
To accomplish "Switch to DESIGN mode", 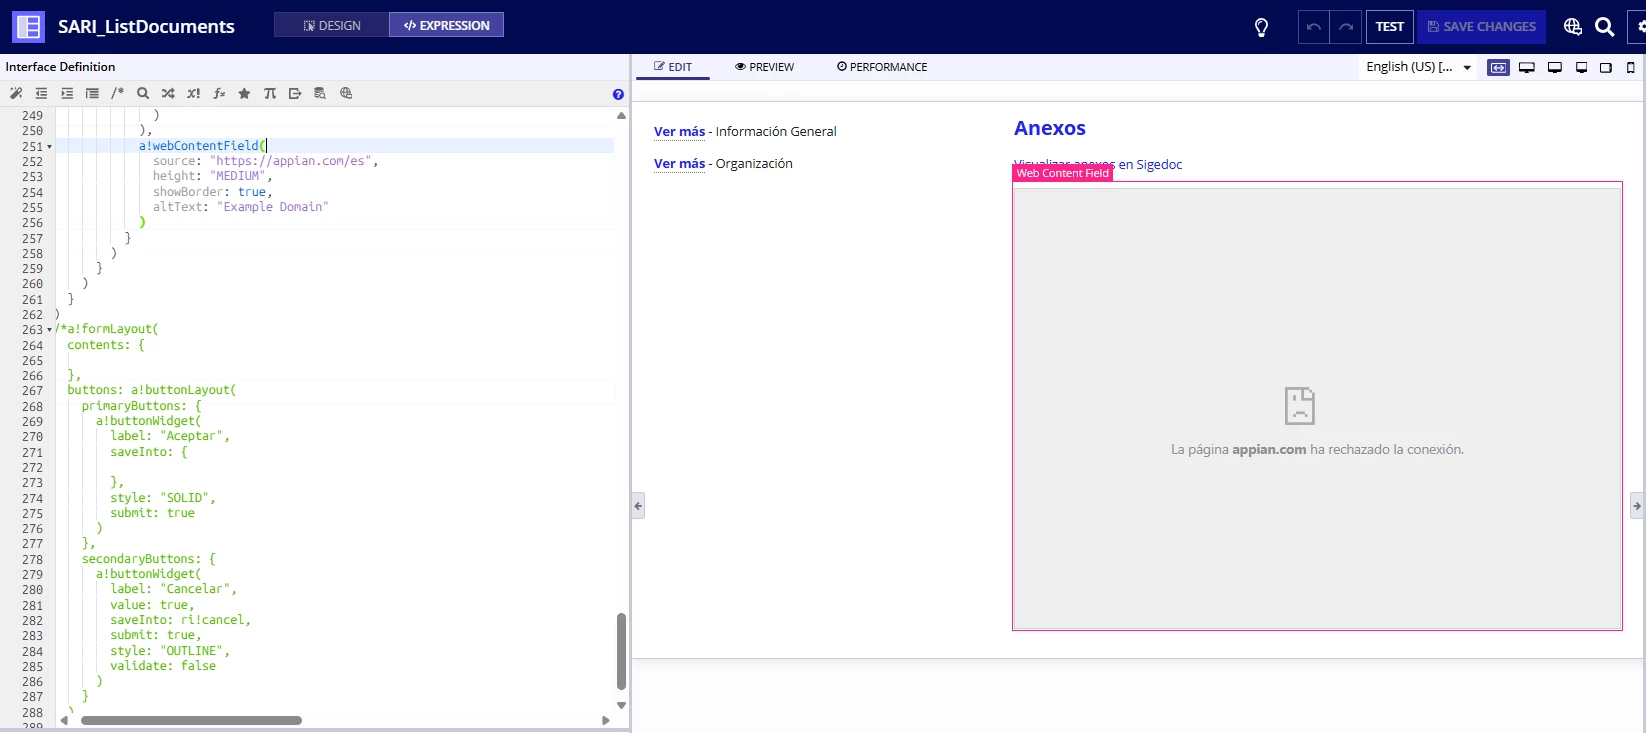I will click(332, 25).
